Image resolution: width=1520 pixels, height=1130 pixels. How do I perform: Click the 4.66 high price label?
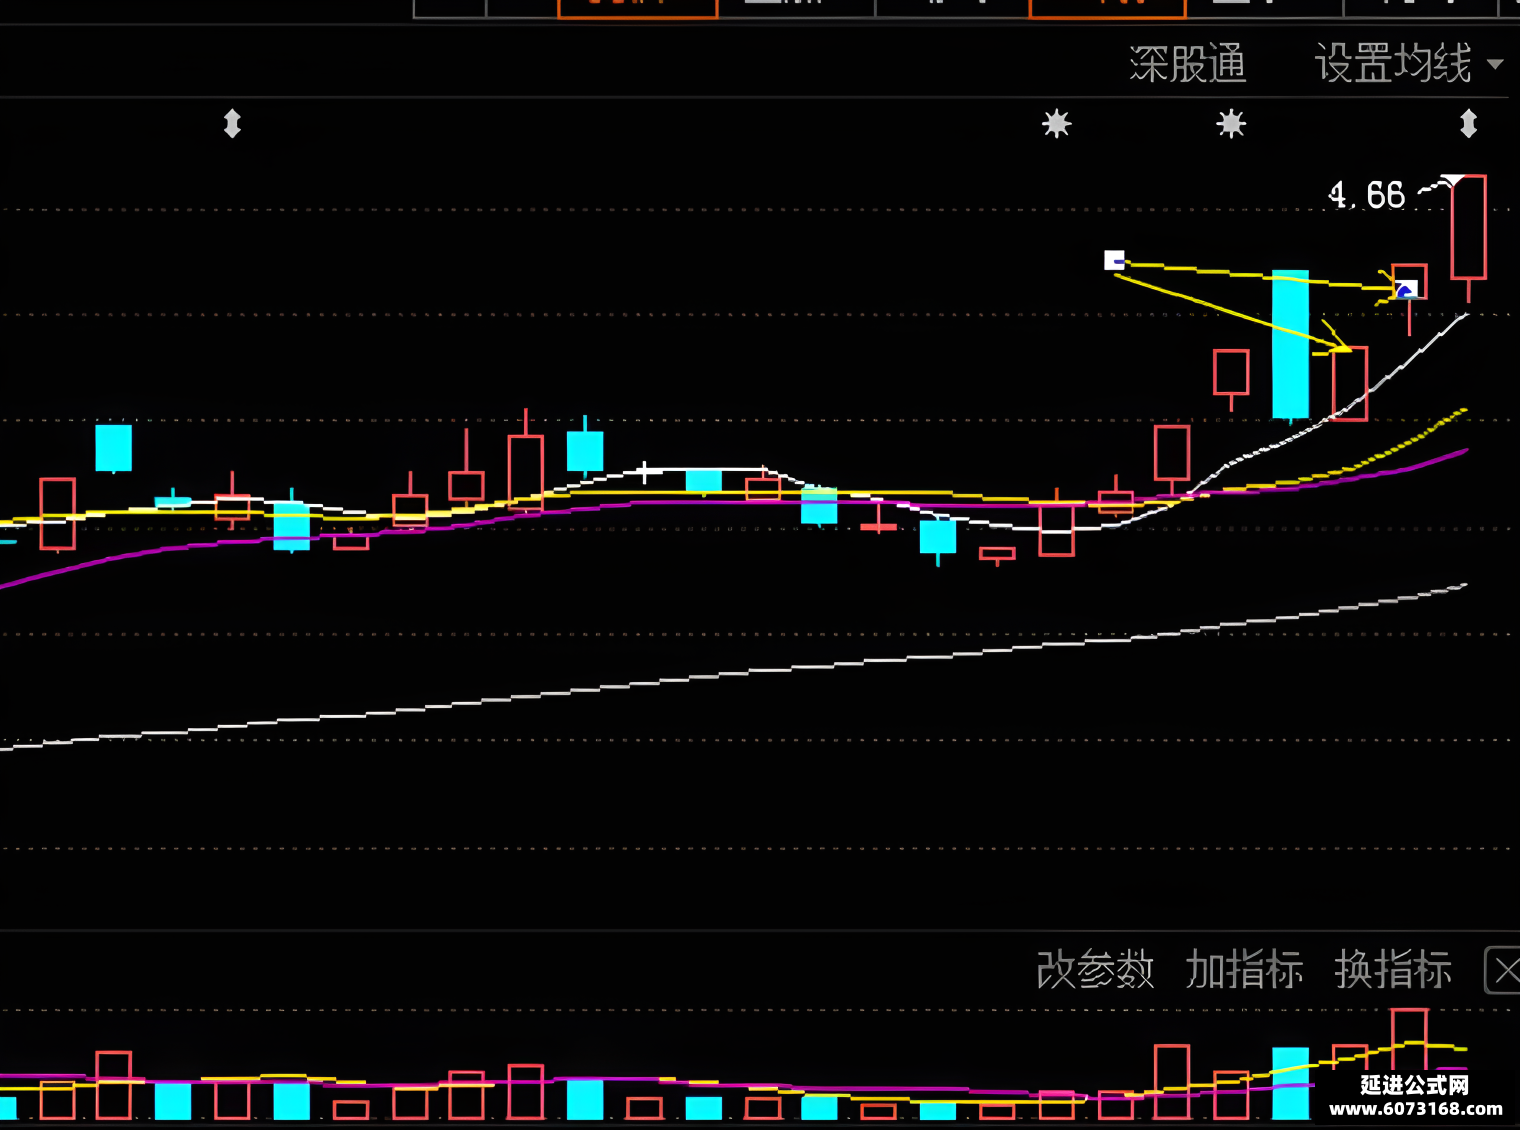[1366, 195]
